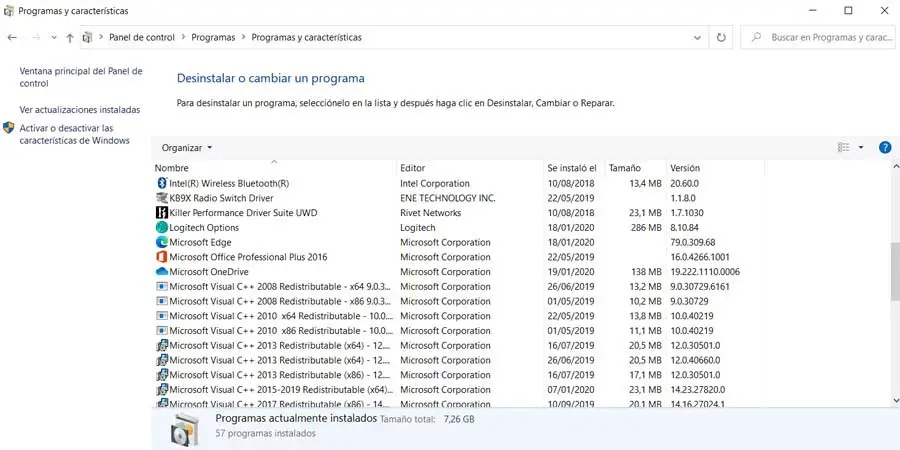Click the Microsoft Office Professional Plus icon
The height and width of the screenshot is (450, 900).
[162, 257]
